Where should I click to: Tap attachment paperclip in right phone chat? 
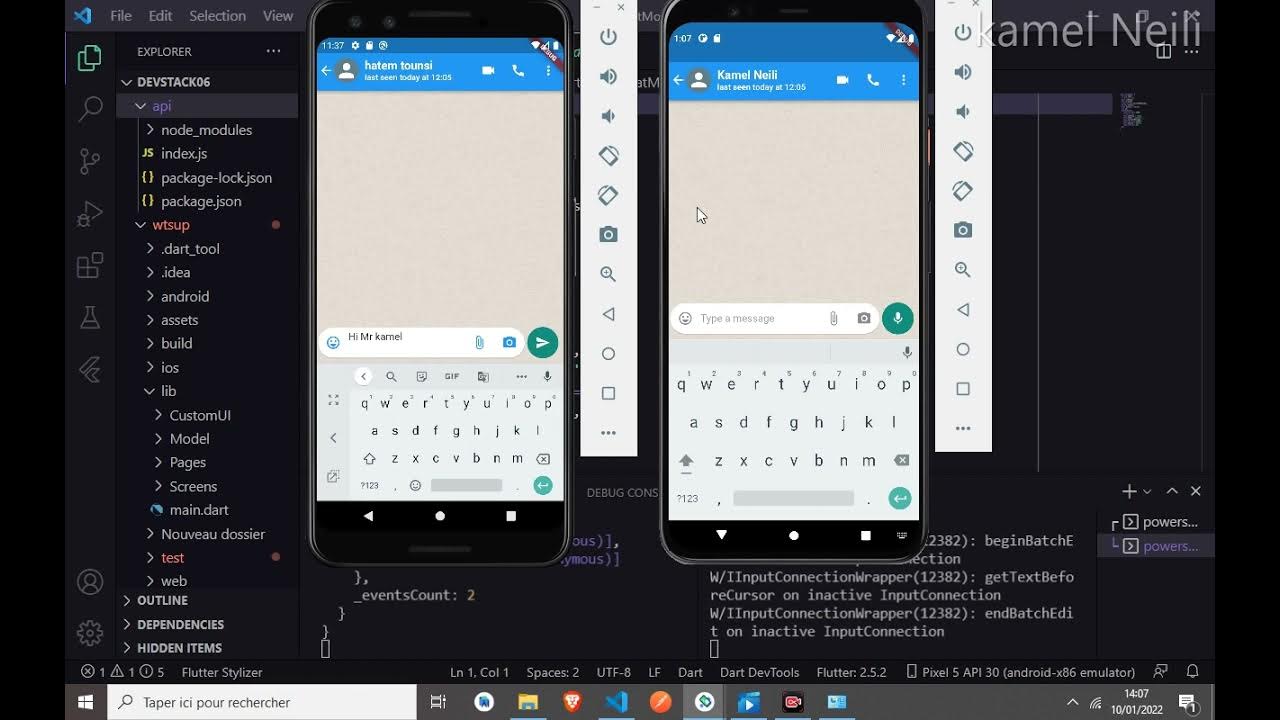[x=833, y=318]
